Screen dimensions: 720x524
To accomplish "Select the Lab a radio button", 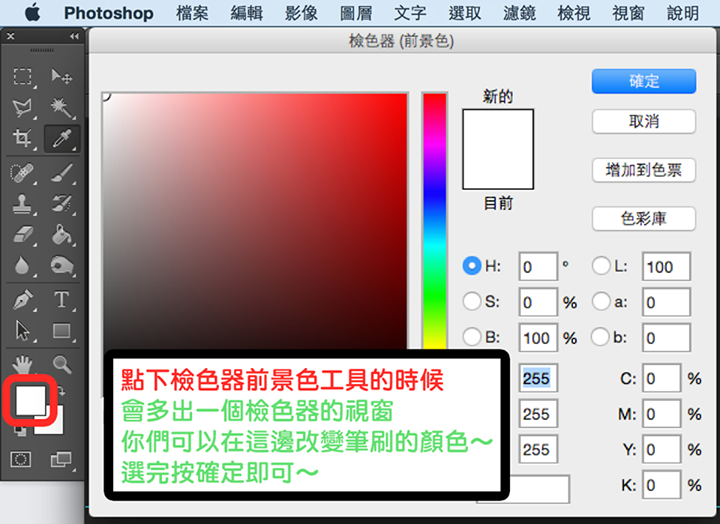I will [601, 302].
